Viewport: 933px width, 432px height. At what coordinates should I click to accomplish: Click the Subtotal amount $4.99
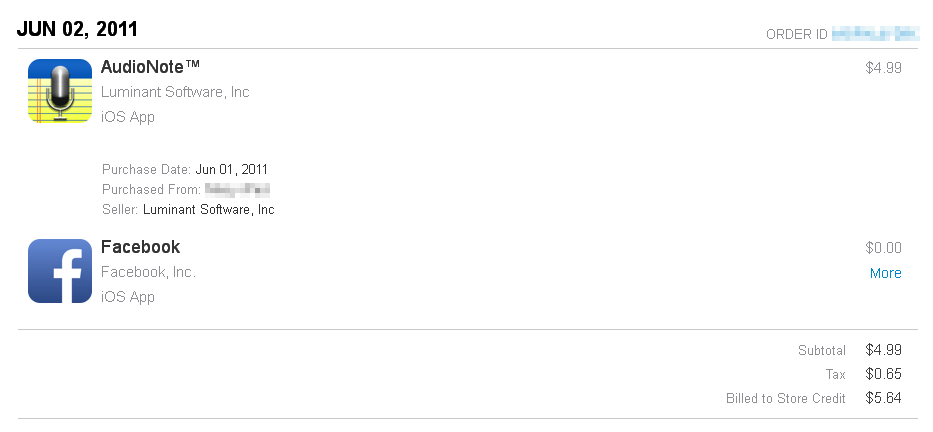pos(884,350)
